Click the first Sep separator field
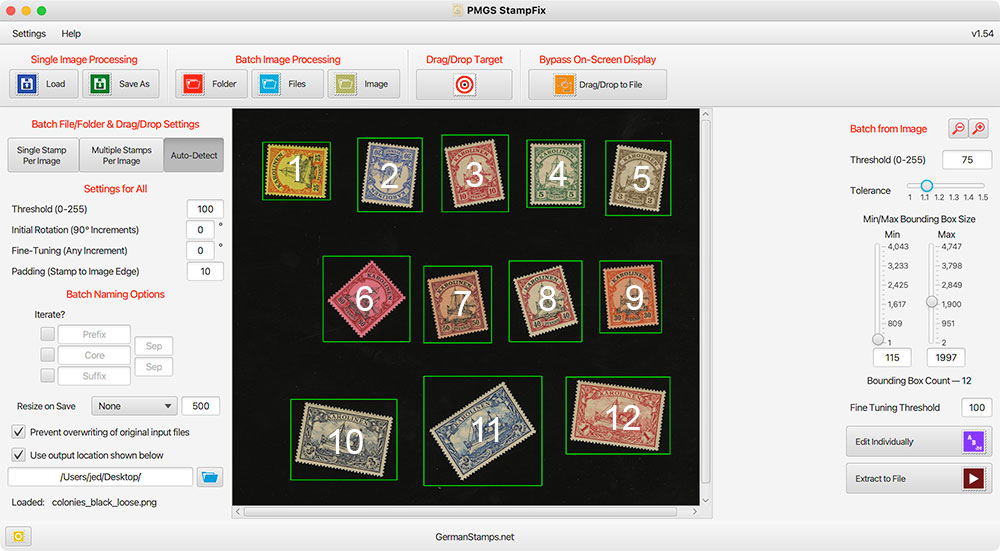The image size is (1000, 551). 154,346
